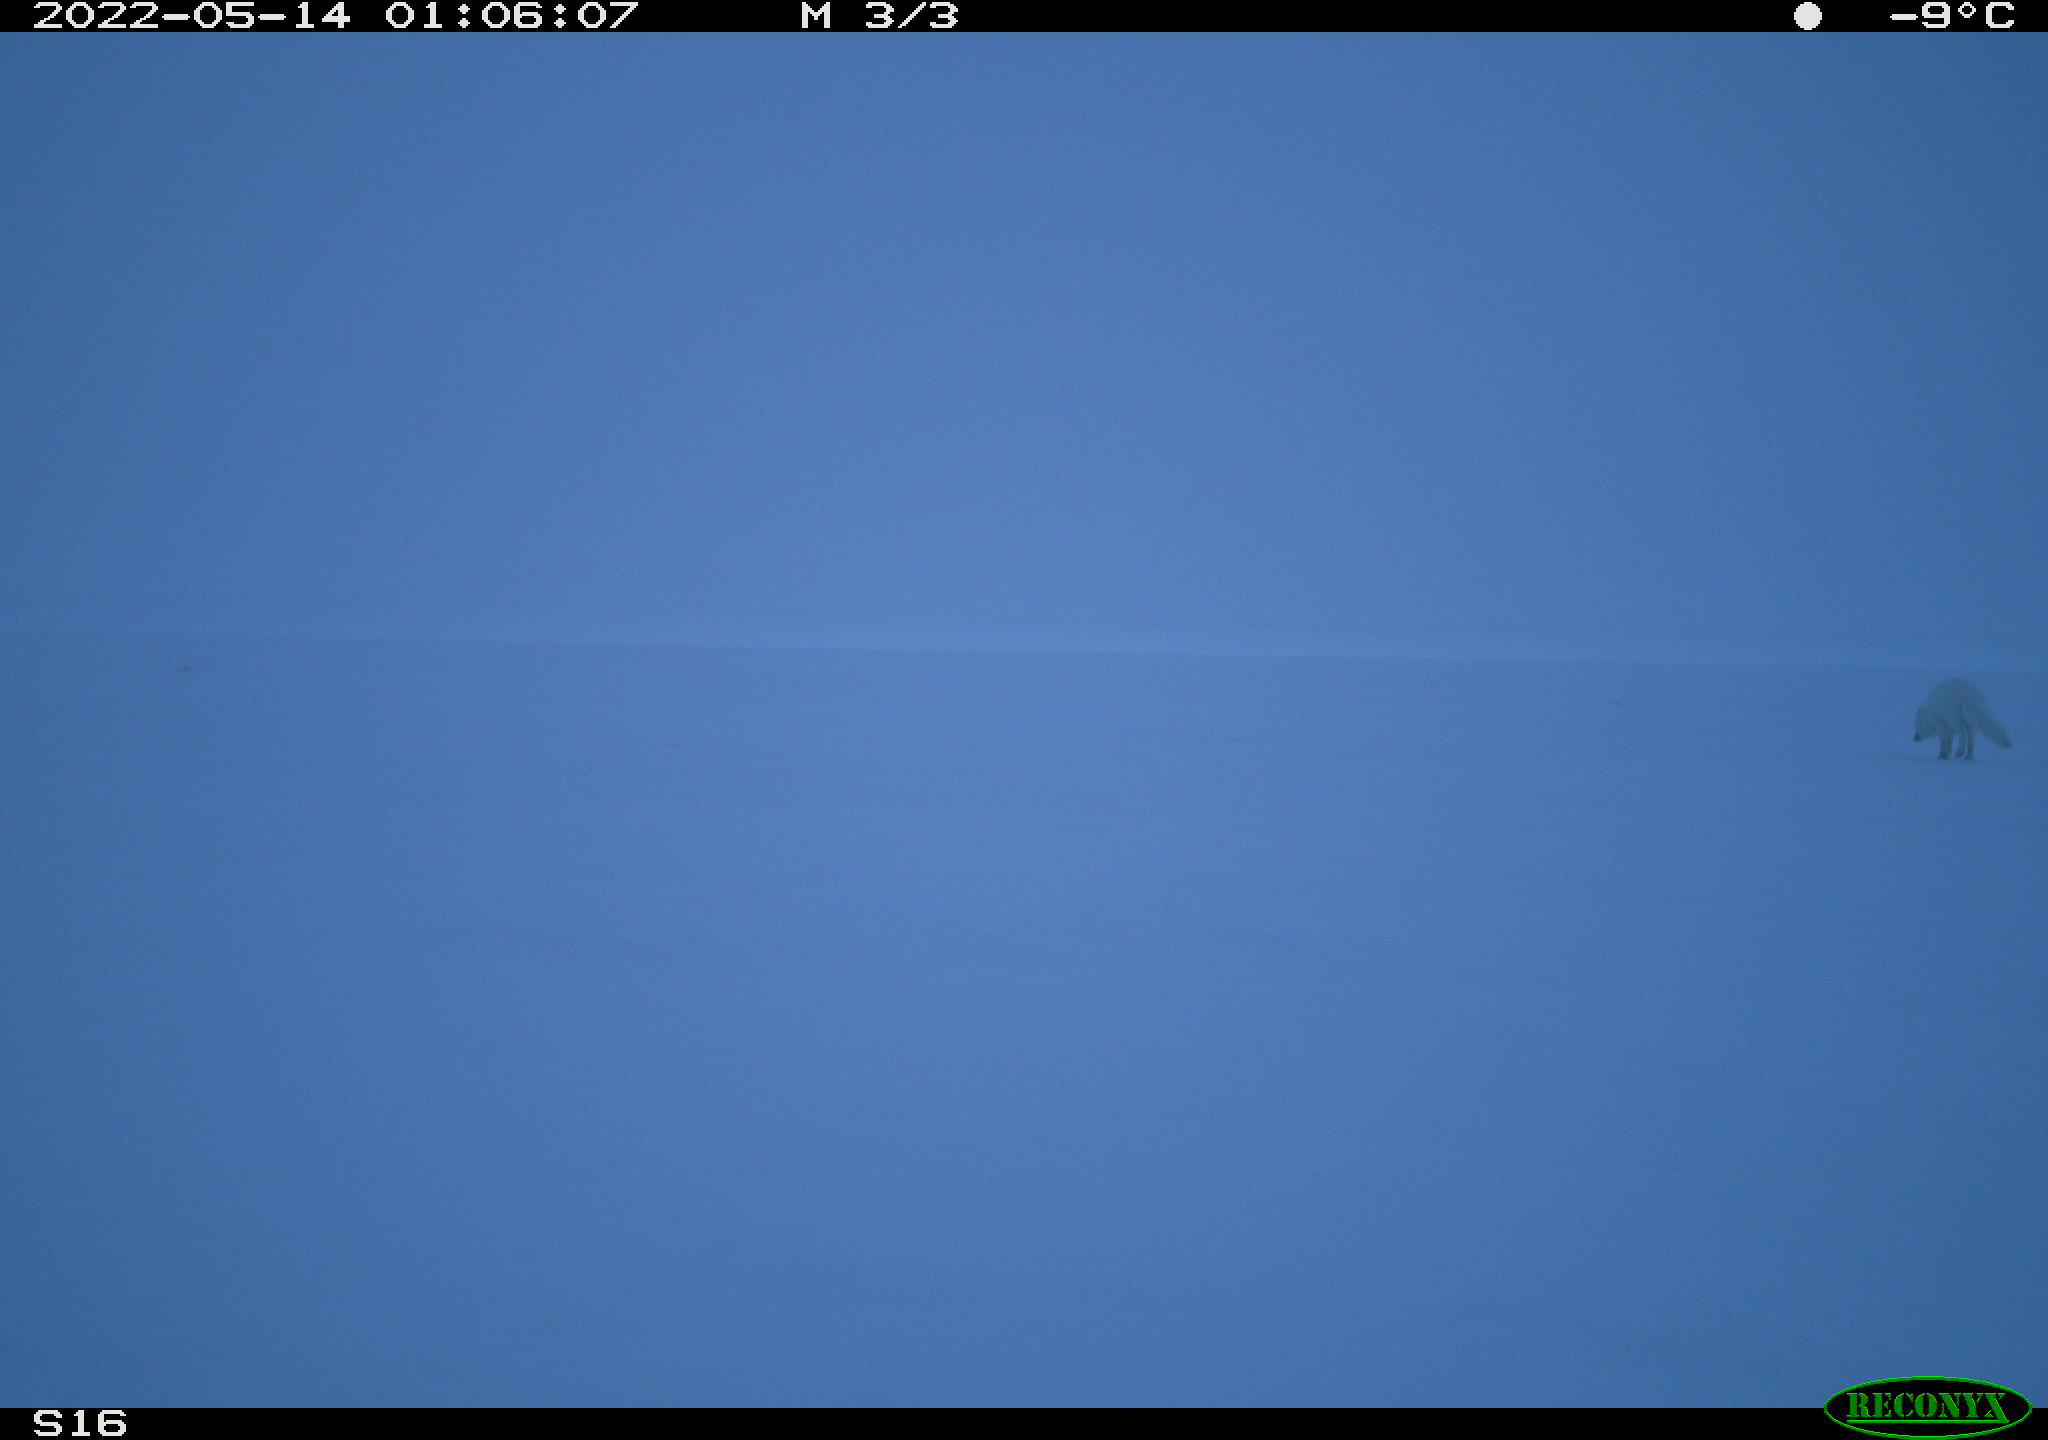This screenshot has height=1440, width=2048.
Task: Click the seconds value 07 in the timestamp
Action: pyautogui.click(x=607, y=16)
